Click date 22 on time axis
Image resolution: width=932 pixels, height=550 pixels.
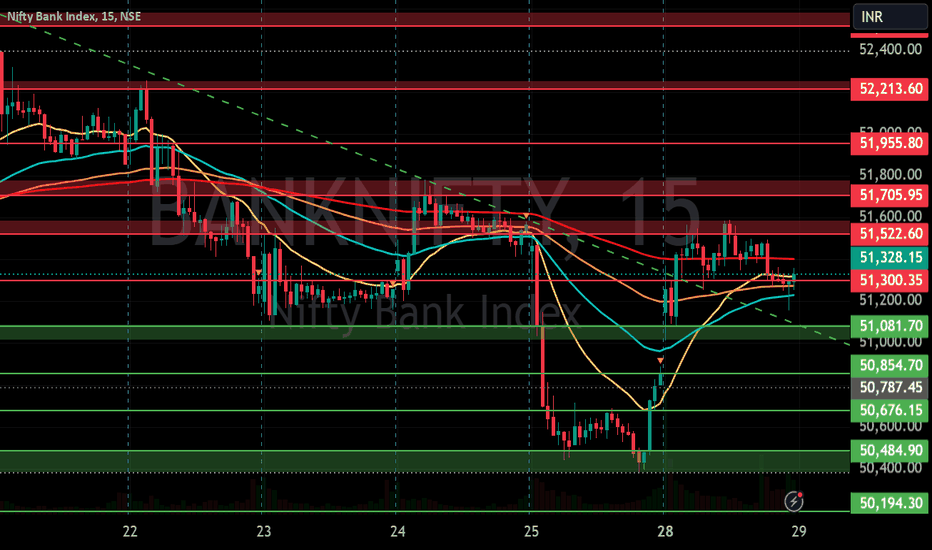(x=130, y=531)
